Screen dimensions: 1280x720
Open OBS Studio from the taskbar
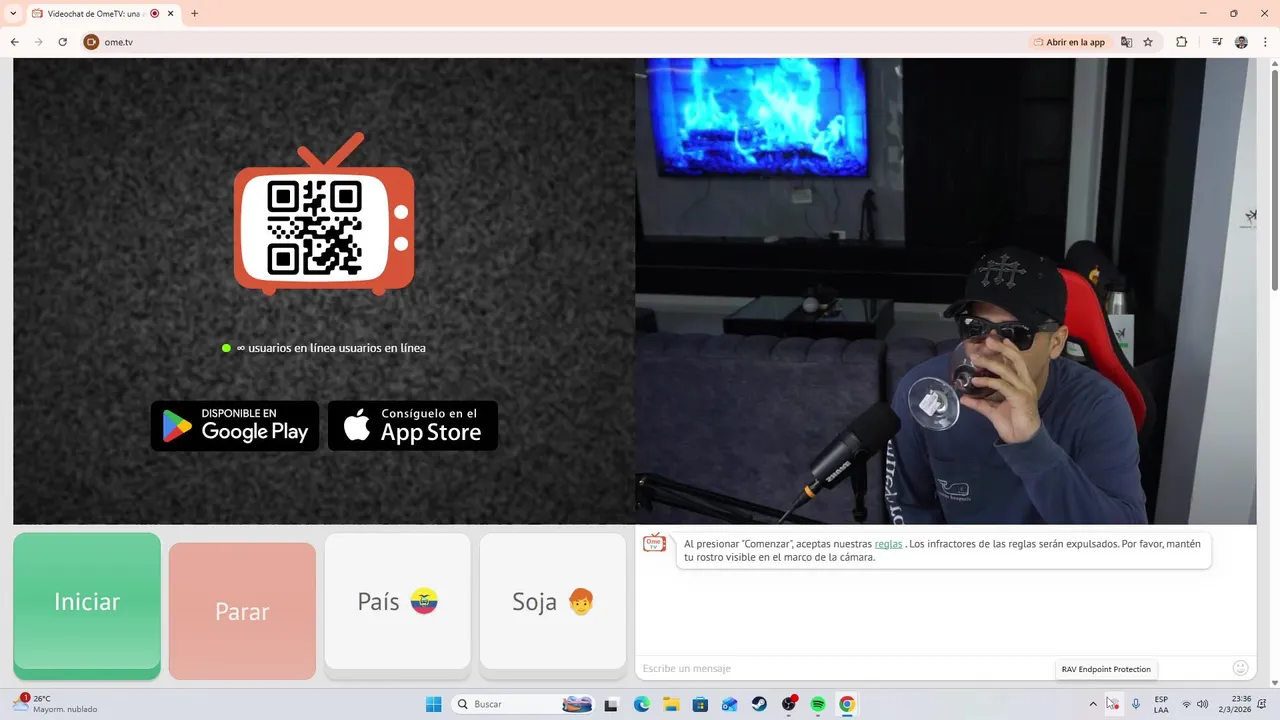(x=789, y=704)
